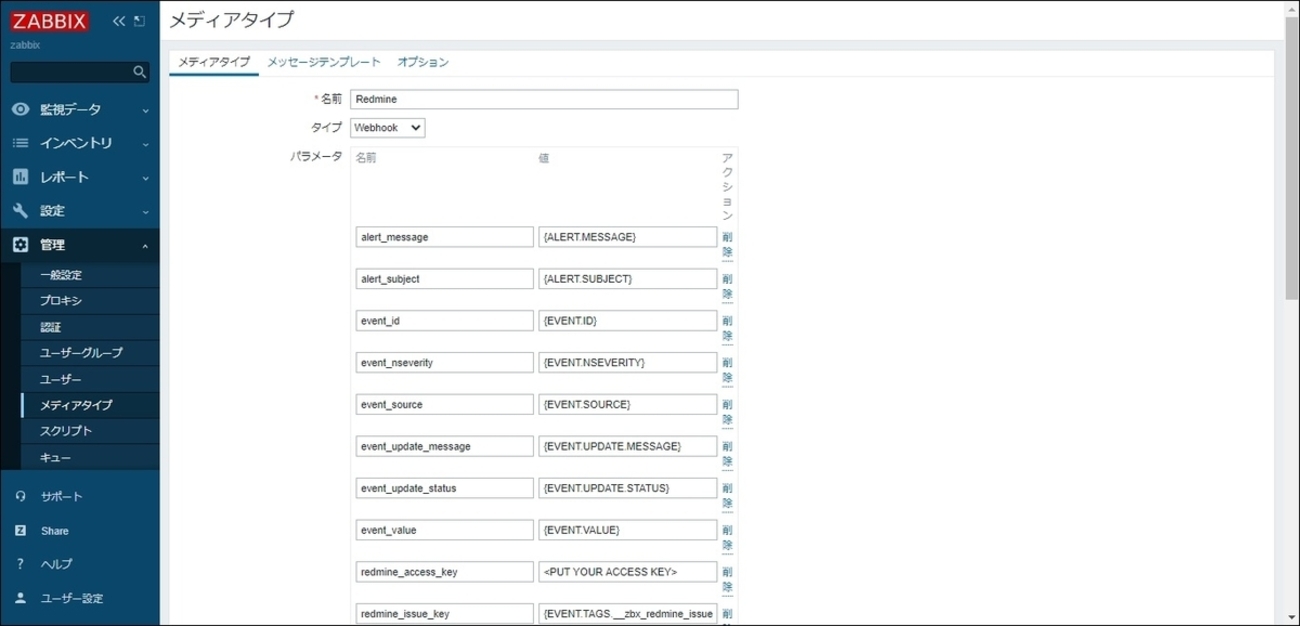The image size is (1300, 626).
Task: Collapse the 管理 menu chevron
Action: coord(146,245)
